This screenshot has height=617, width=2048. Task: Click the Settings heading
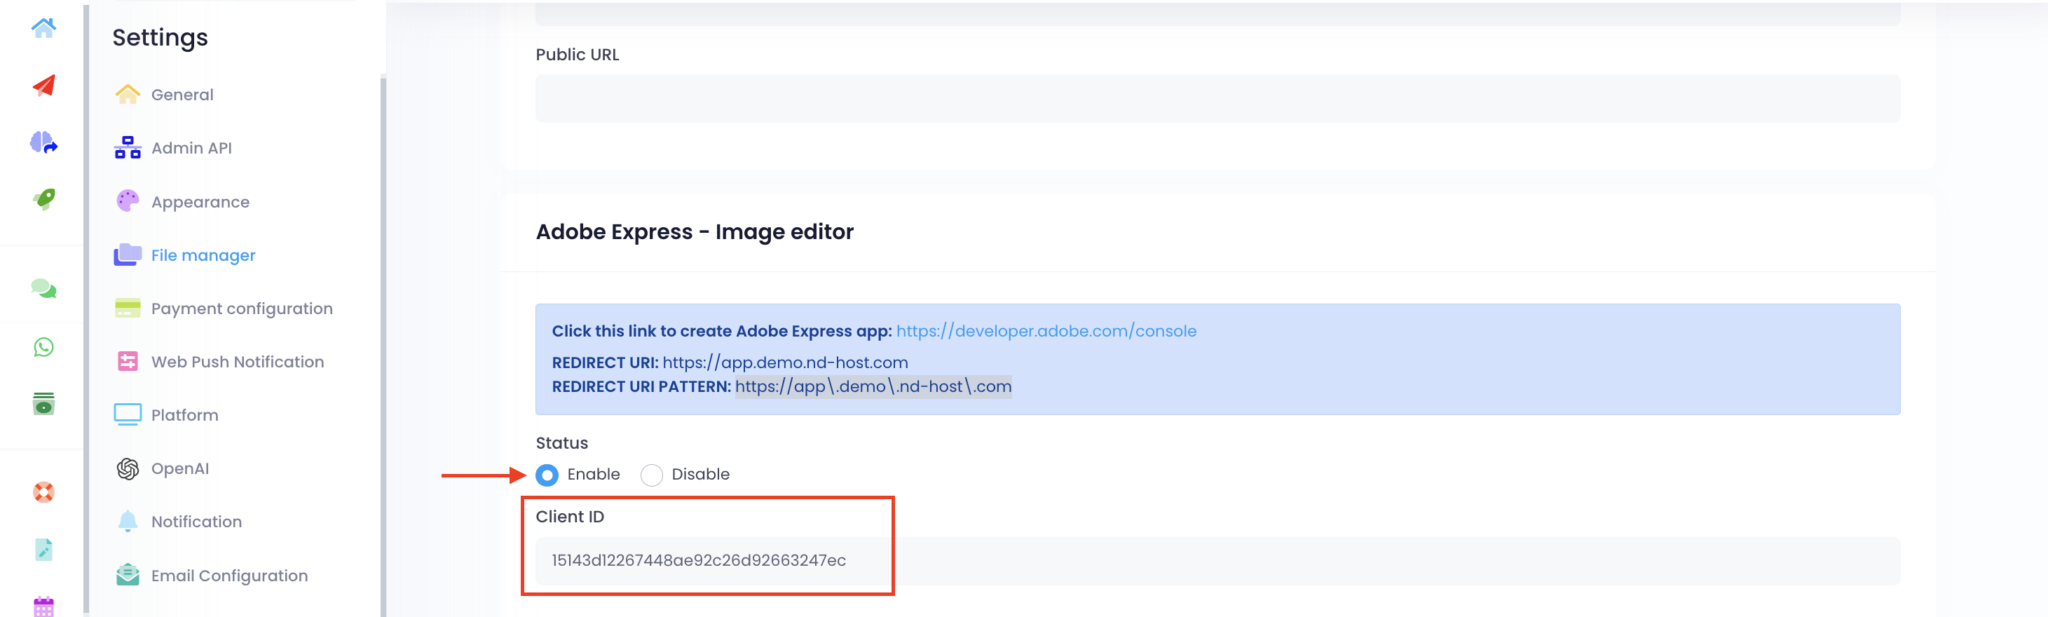160,38
